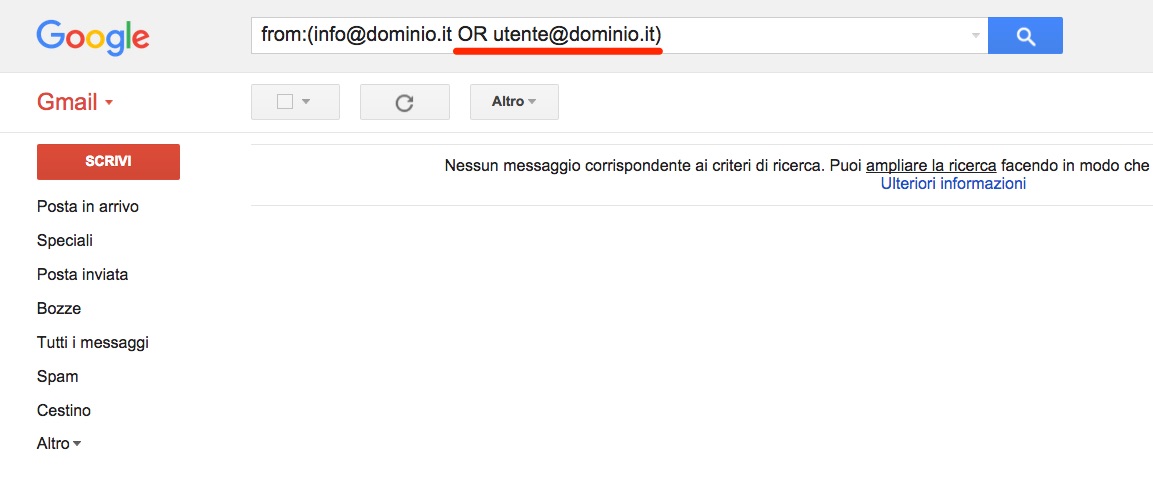Click the blue search magnifier button
Image resolution: width=1153 pixels, height=493 pixels.
coord(1025,35)
